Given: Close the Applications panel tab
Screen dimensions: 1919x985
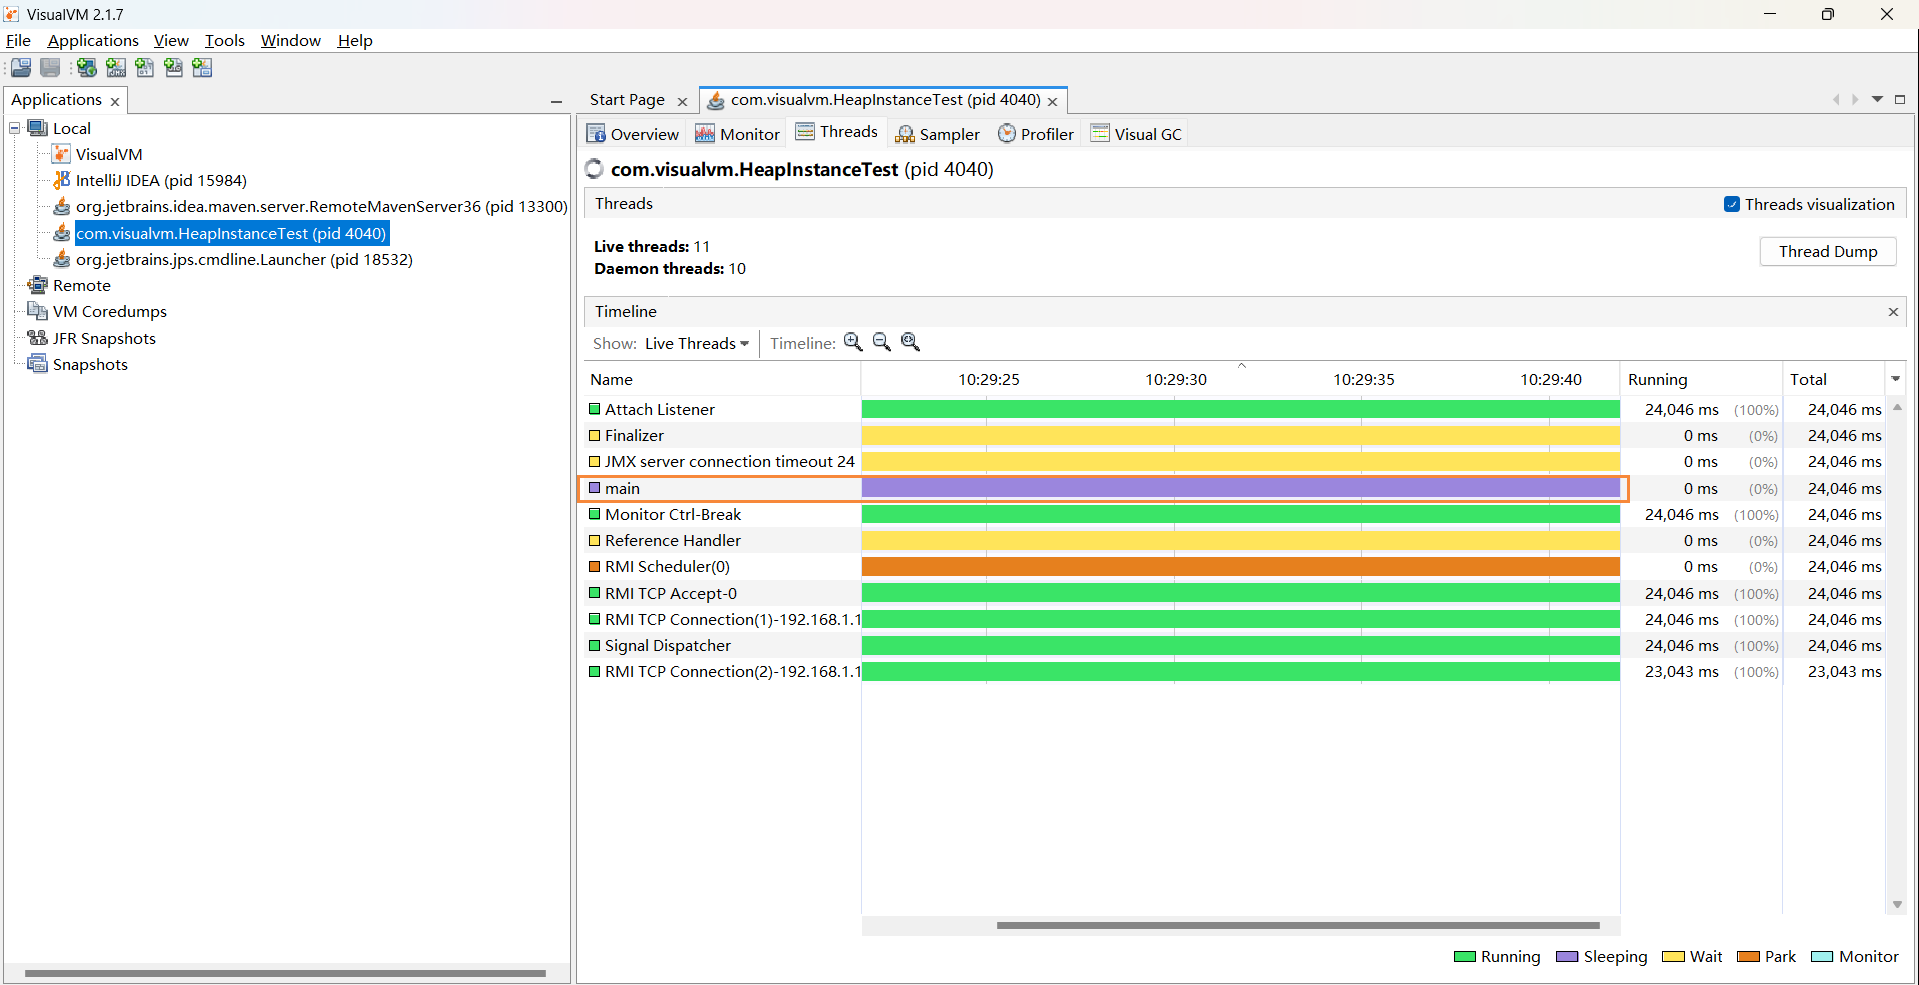Looking at the screenshot, I should point(115,102).
